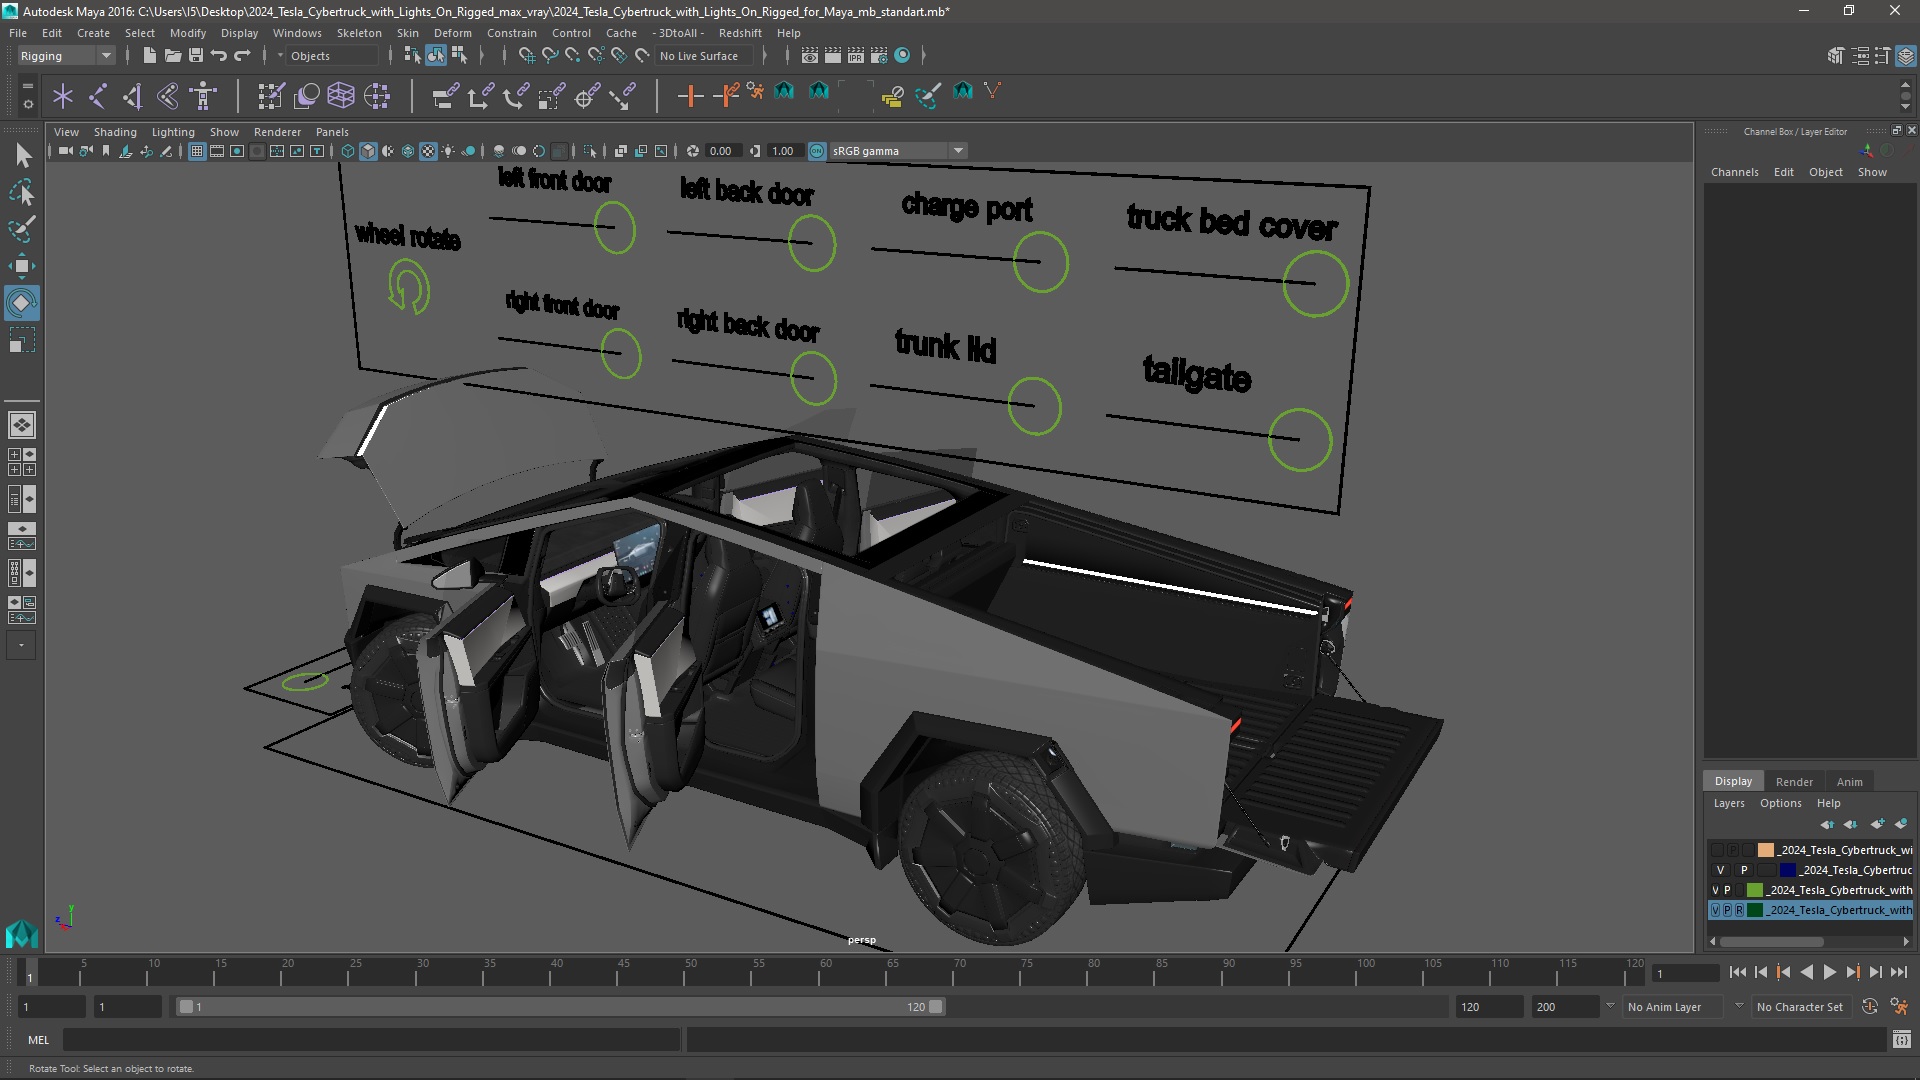Click the peach layer color swatch
Image resolution: width=1920 pixels, height=1080 pixels.
[x=1766, y=850]
